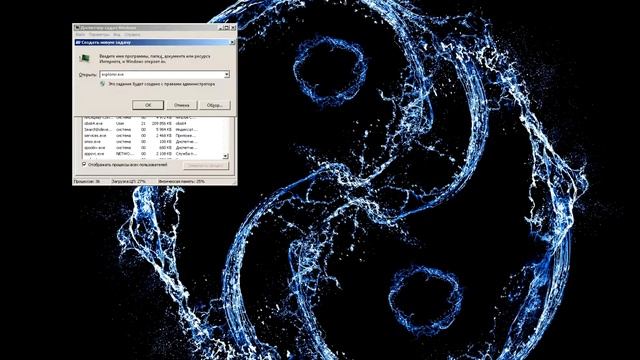
Task: Open the Обзор... file browser button
Action: point(215,105)
